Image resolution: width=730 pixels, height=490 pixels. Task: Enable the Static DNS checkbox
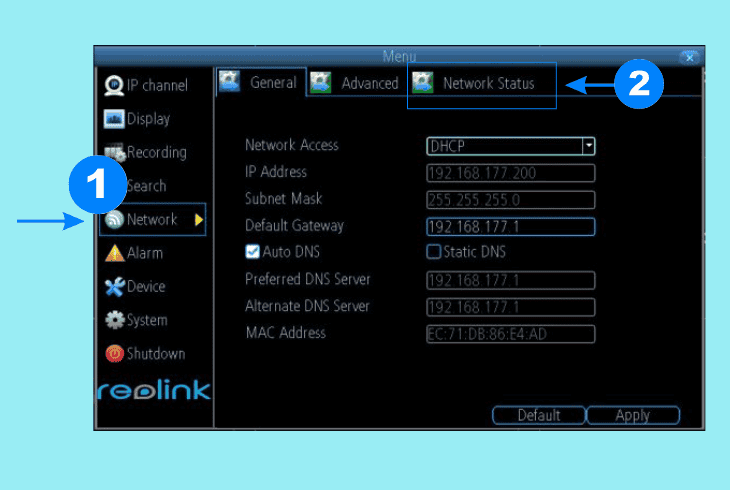point(433,252)
